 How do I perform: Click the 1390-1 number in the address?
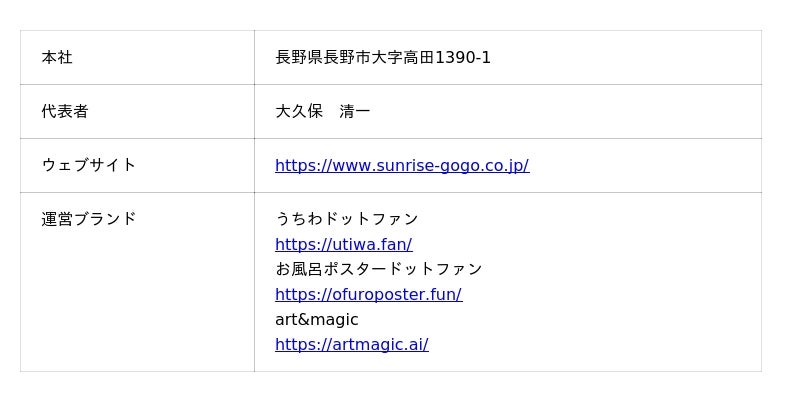click(463, 58)
